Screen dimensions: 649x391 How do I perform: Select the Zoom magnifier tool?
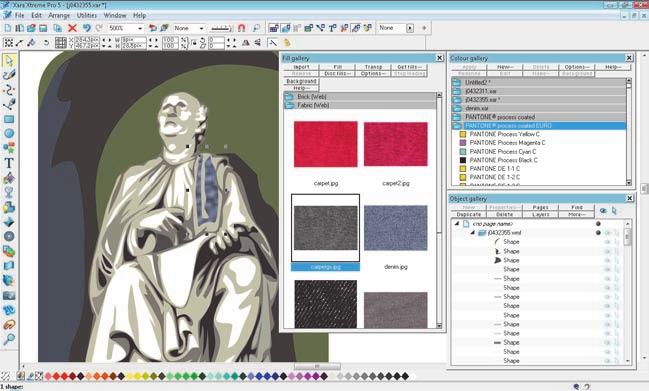(9, 339)
